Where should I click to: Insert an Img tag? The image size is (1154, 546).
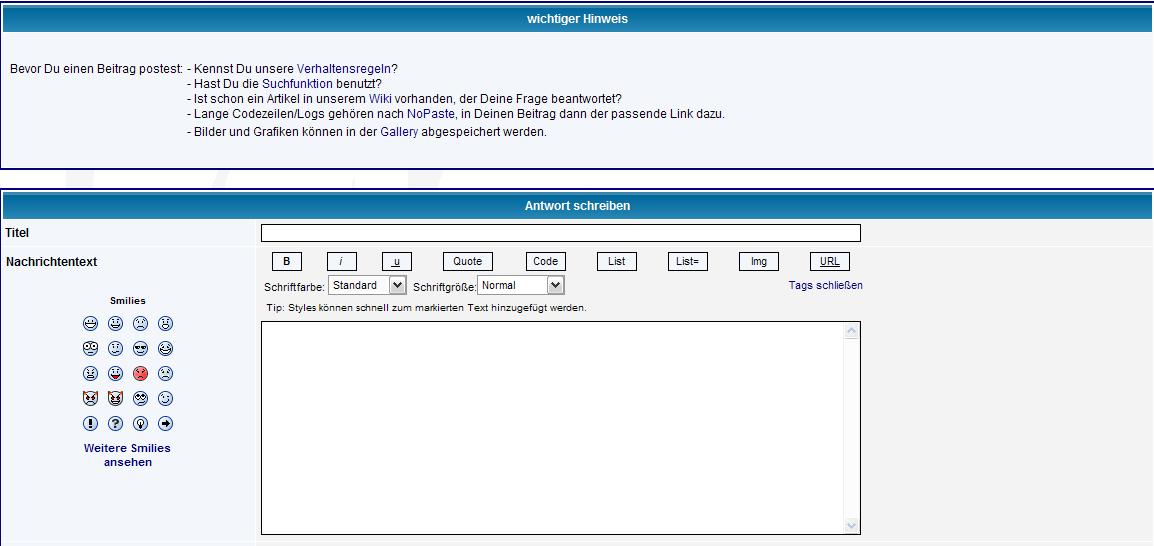[759, 261]
